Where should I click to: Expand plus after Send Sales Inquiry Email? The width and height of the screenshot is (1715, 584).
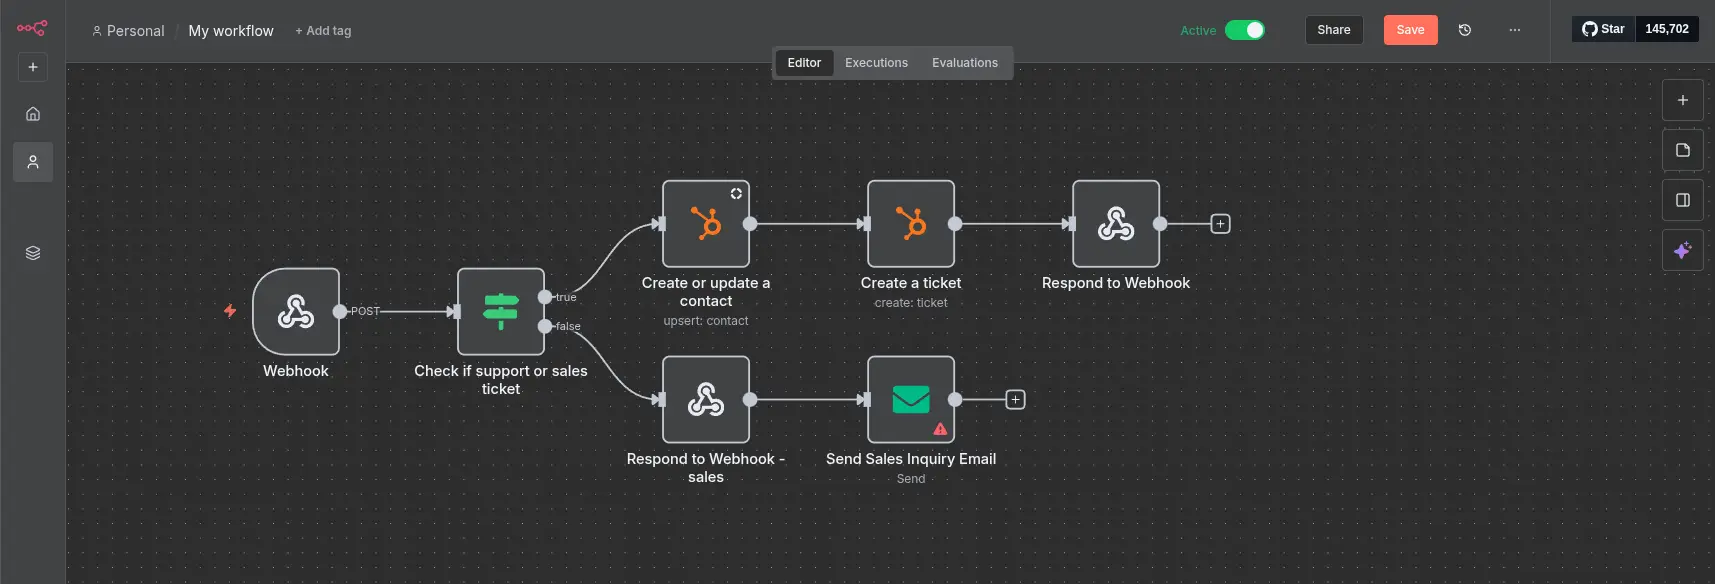tap(1015, 400)
